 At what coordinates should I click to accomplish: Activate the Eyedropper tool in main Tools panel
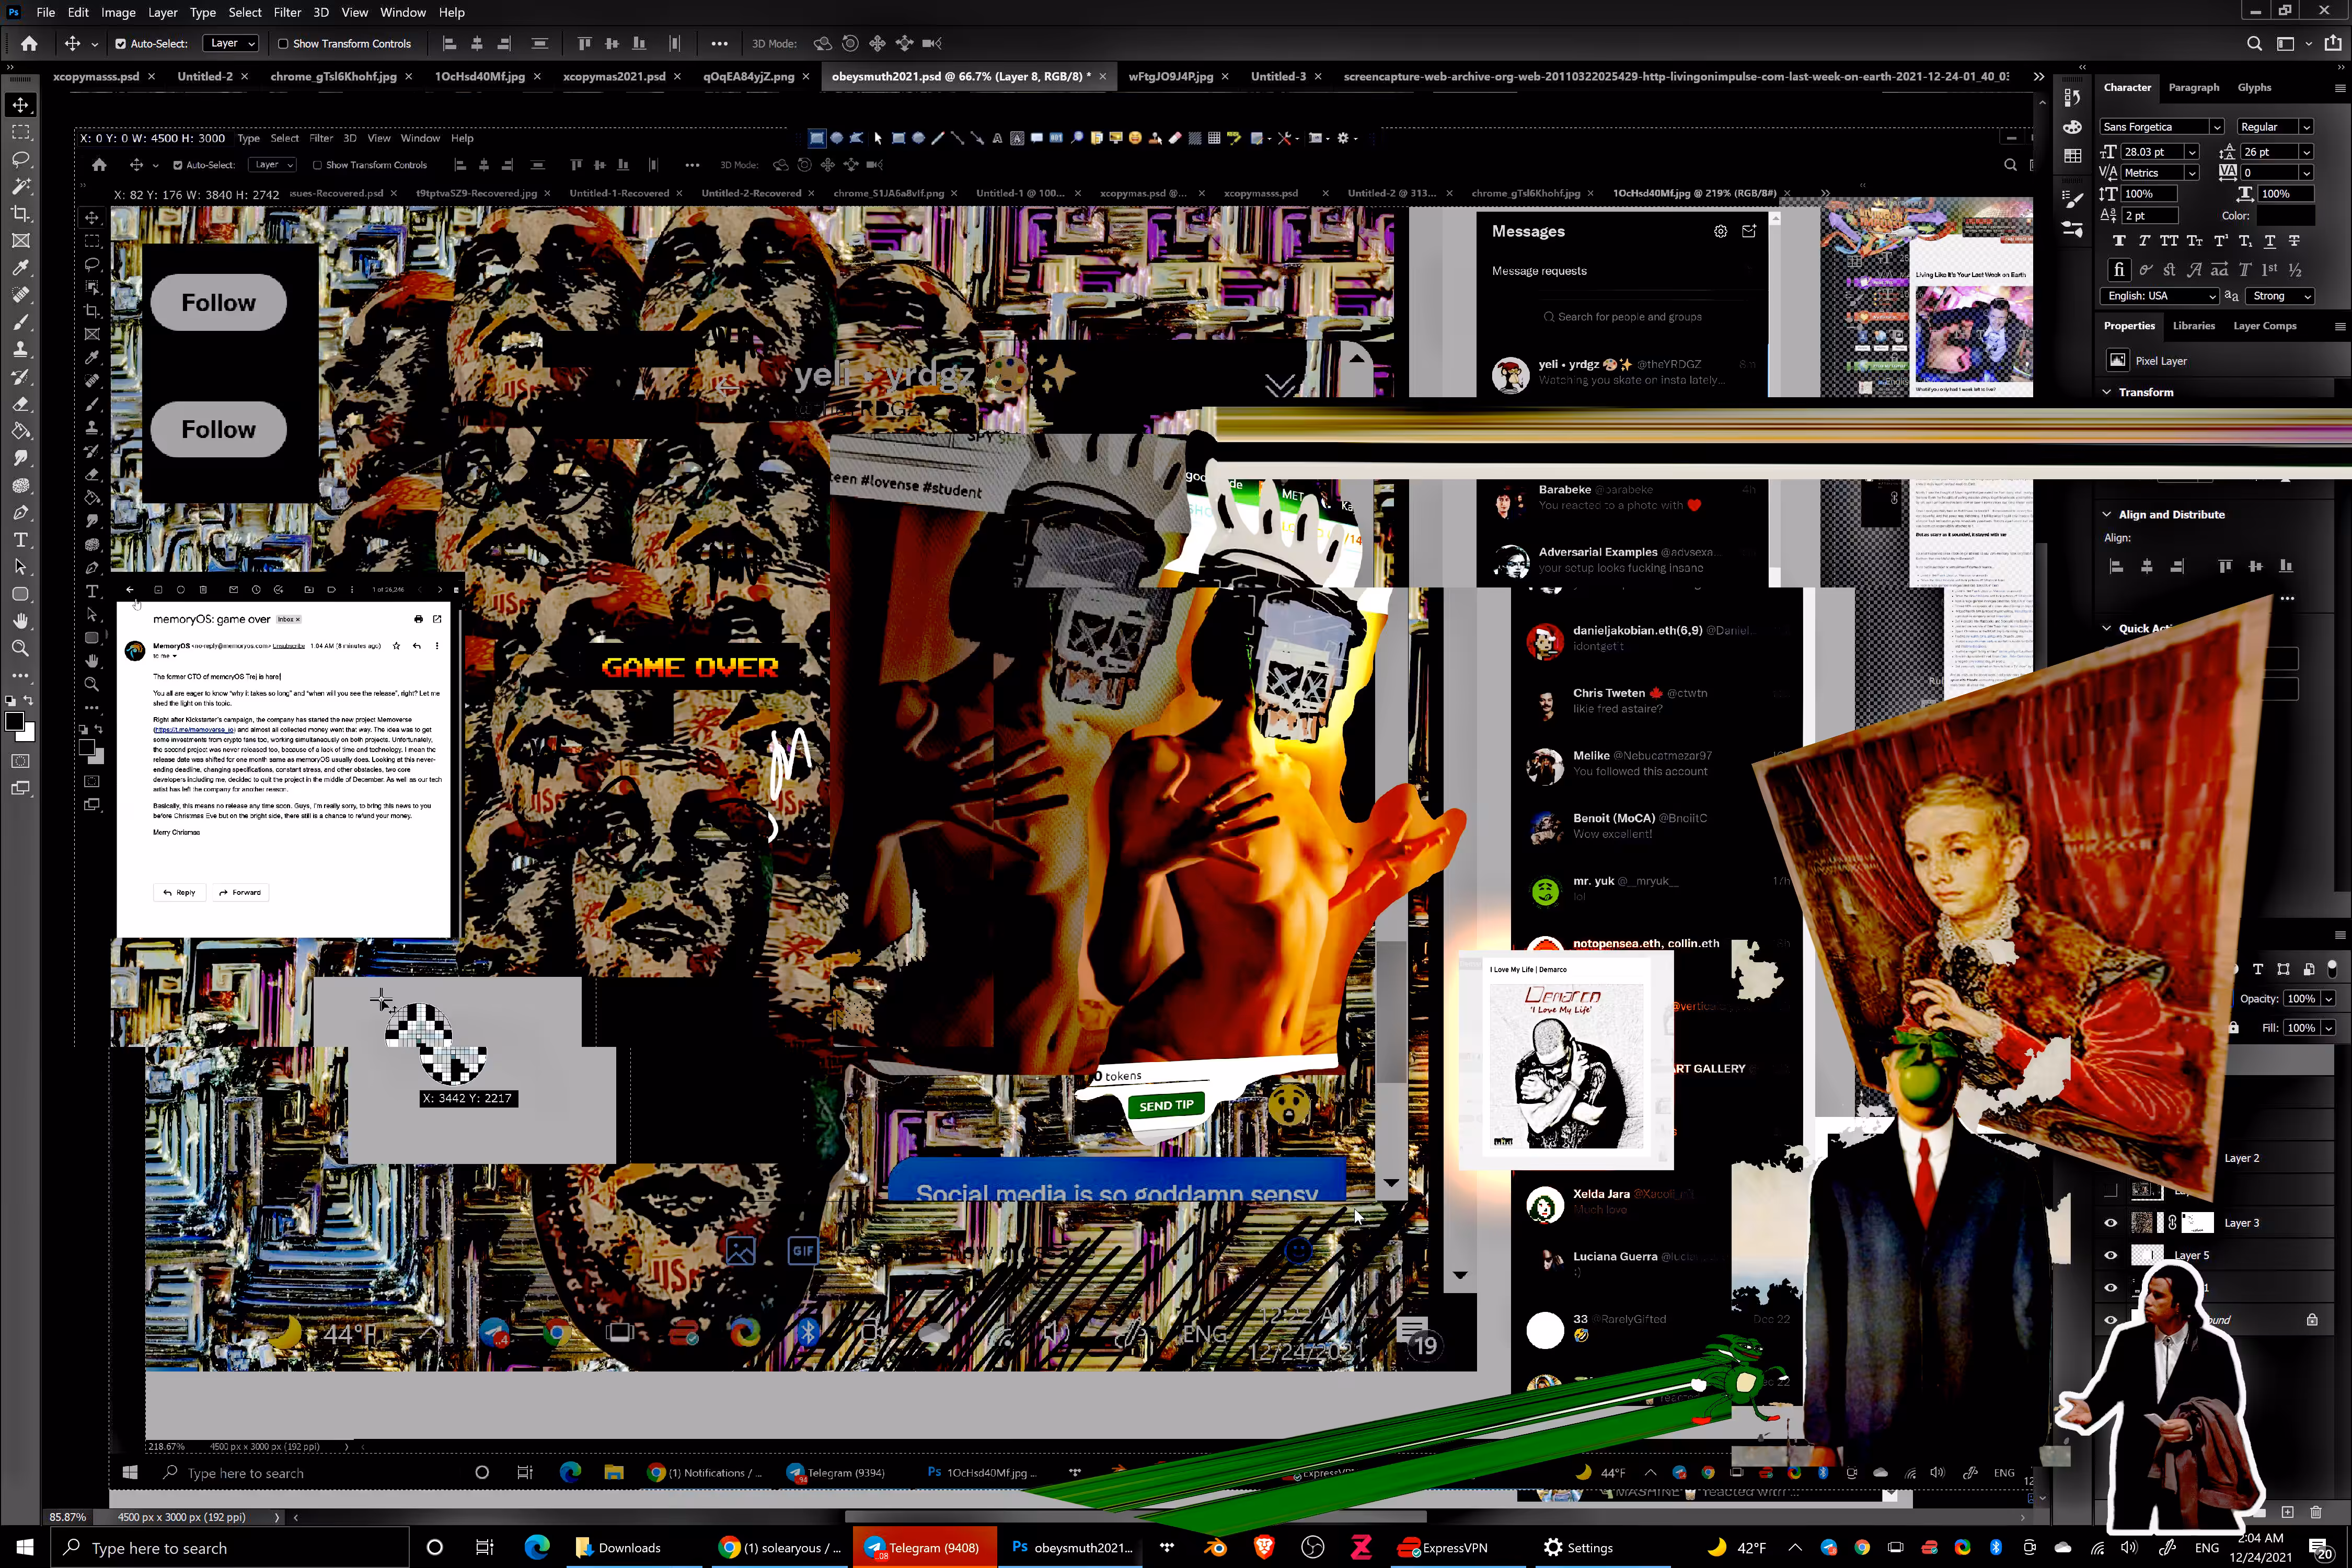(20, 268)
